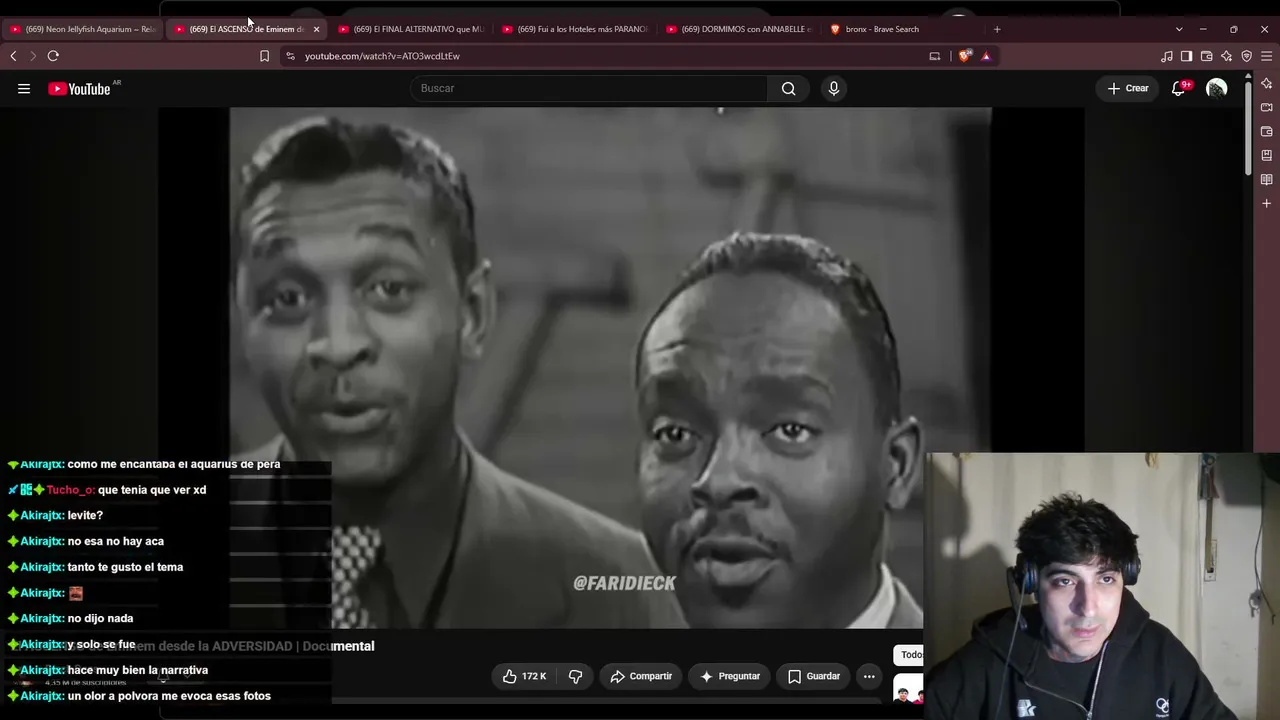Click the chat message "no esa no hay aca"
This screenshot has height=720, width=1280.
(x=116, y=541)
